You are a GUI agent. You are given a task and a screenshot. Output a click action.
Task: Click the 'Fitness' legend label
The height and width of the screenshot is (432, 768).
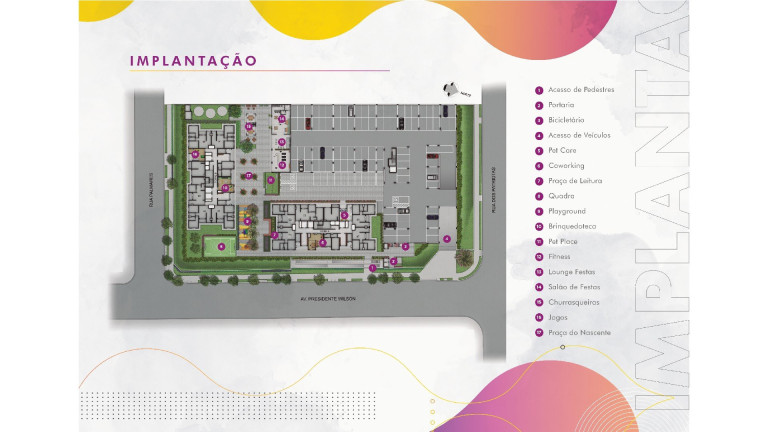pyautogui.click(x=559, y=257)
